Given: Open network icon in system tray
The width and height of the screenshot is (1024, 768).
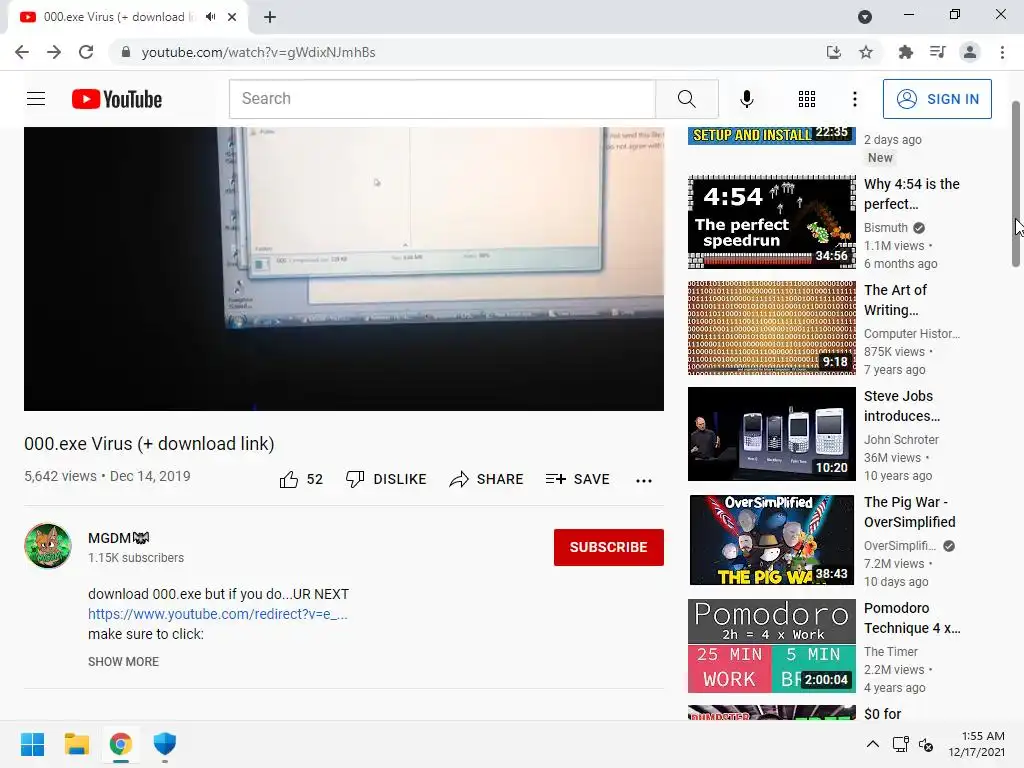Looking at the screenshot, I should (901, 744).
